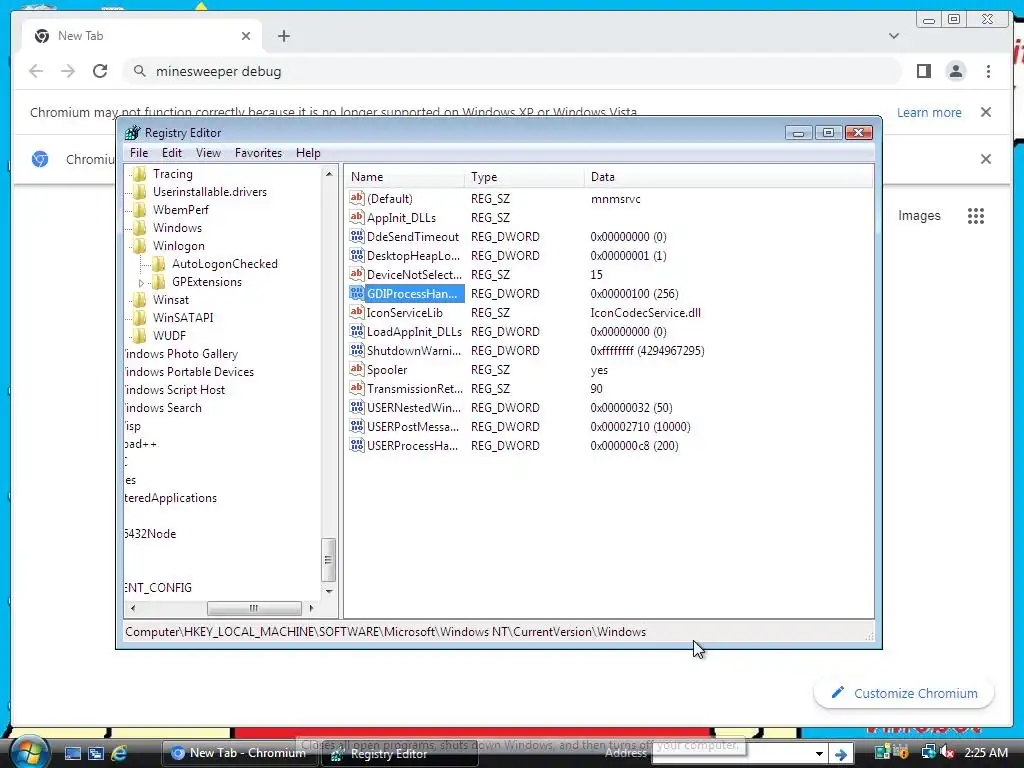Expand the GPExtensions key

[142, 283]
